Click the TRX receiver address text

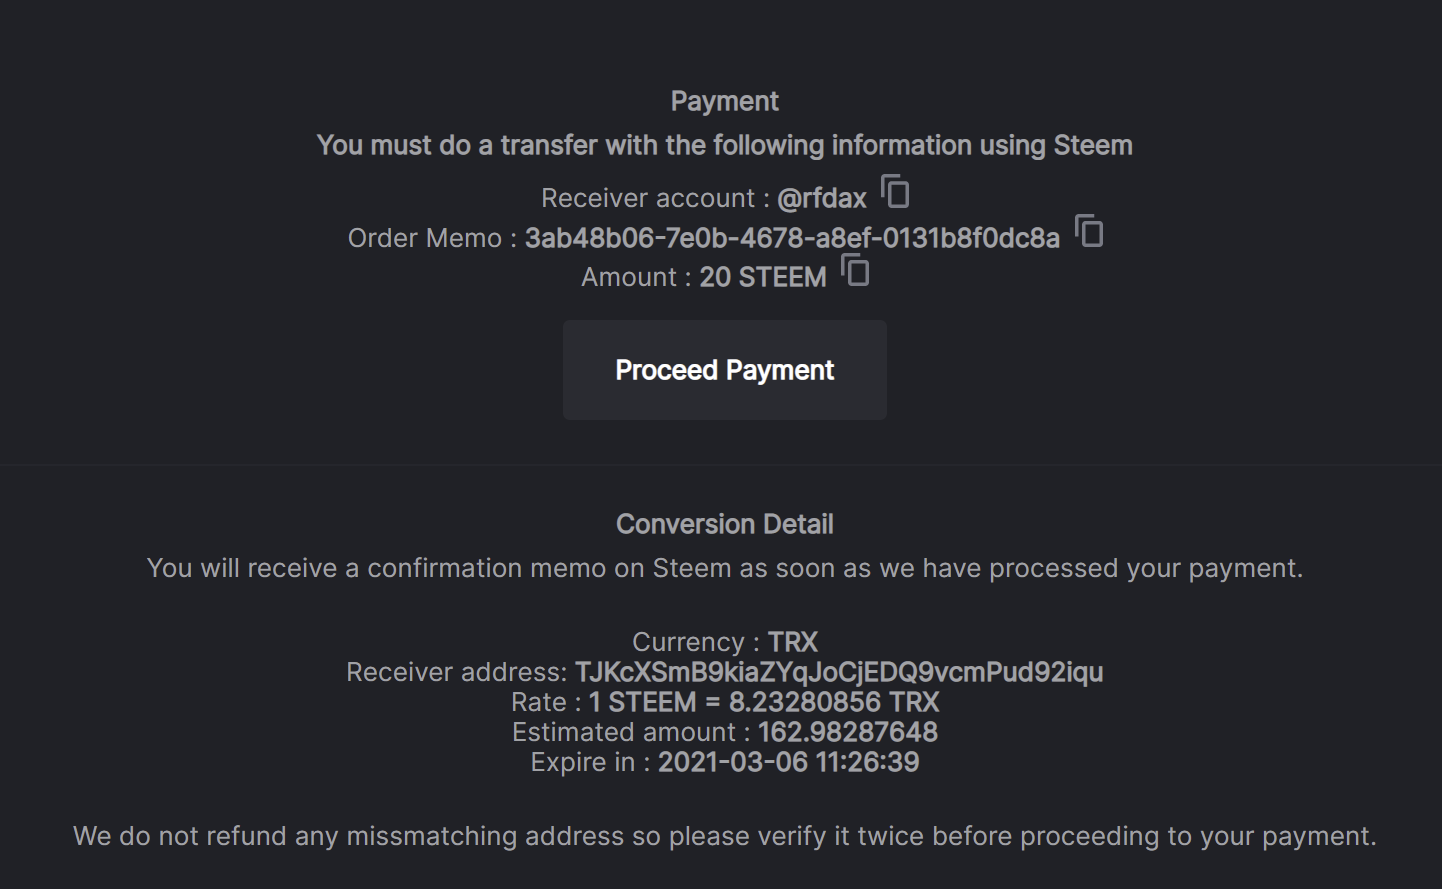(x=838, y=672)
